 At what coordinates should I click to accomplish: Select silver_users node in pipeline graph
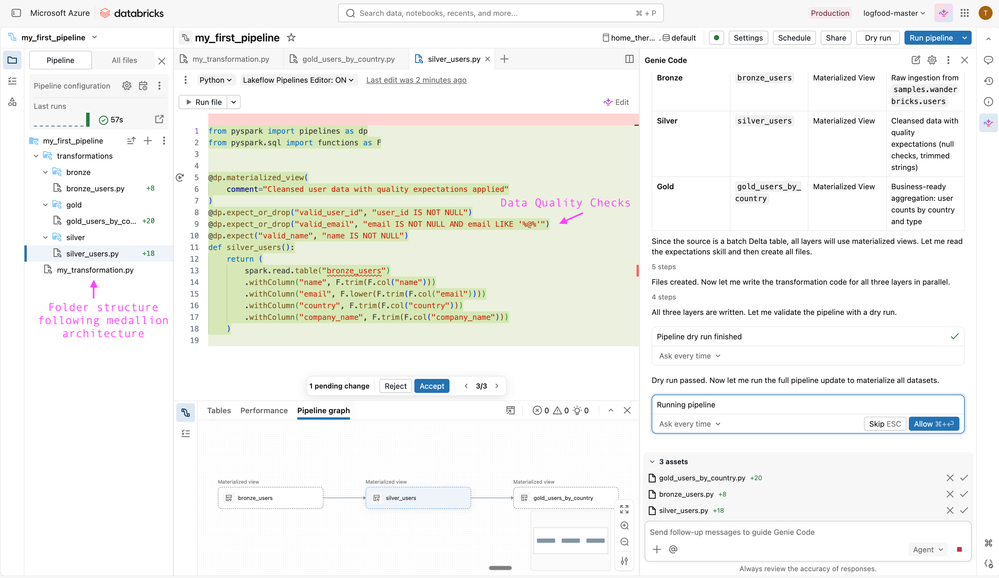click(x=418, y=498)
